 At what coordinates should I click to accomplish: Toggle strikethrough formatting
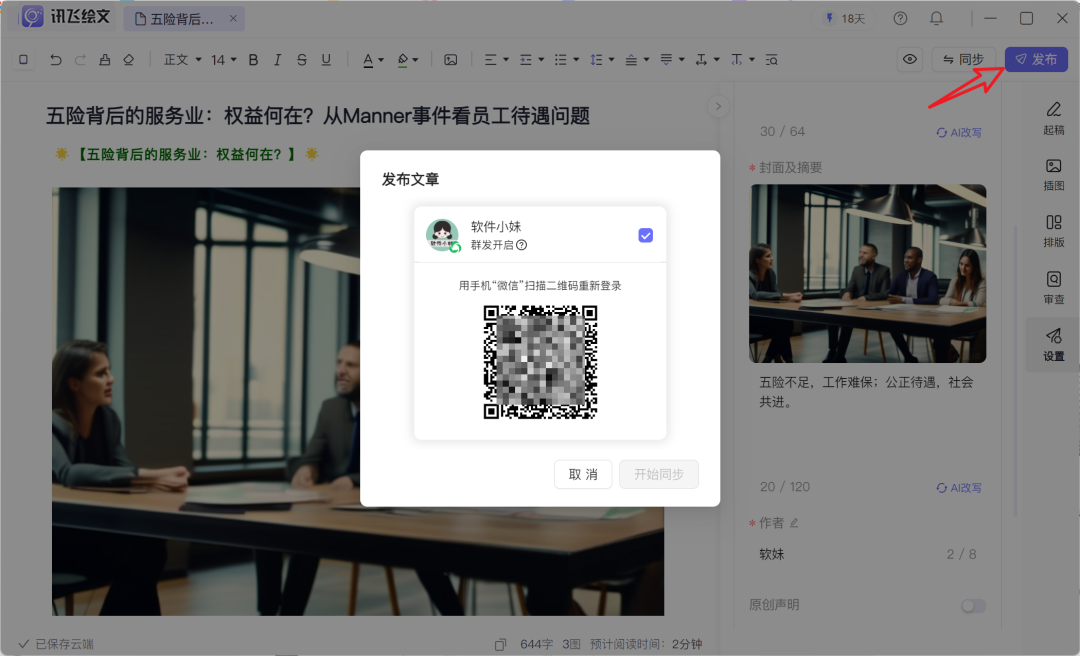302,60
